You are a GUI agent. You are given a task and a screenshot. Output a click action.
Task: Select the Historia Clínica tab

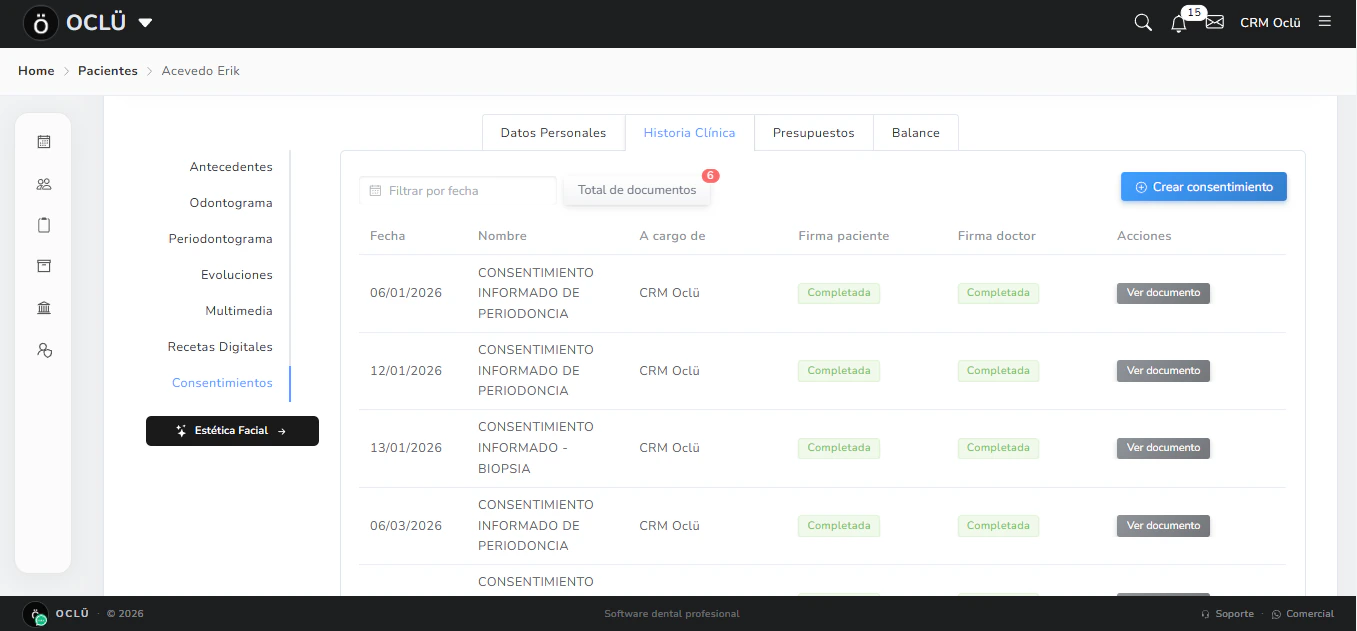pos(689,133)
